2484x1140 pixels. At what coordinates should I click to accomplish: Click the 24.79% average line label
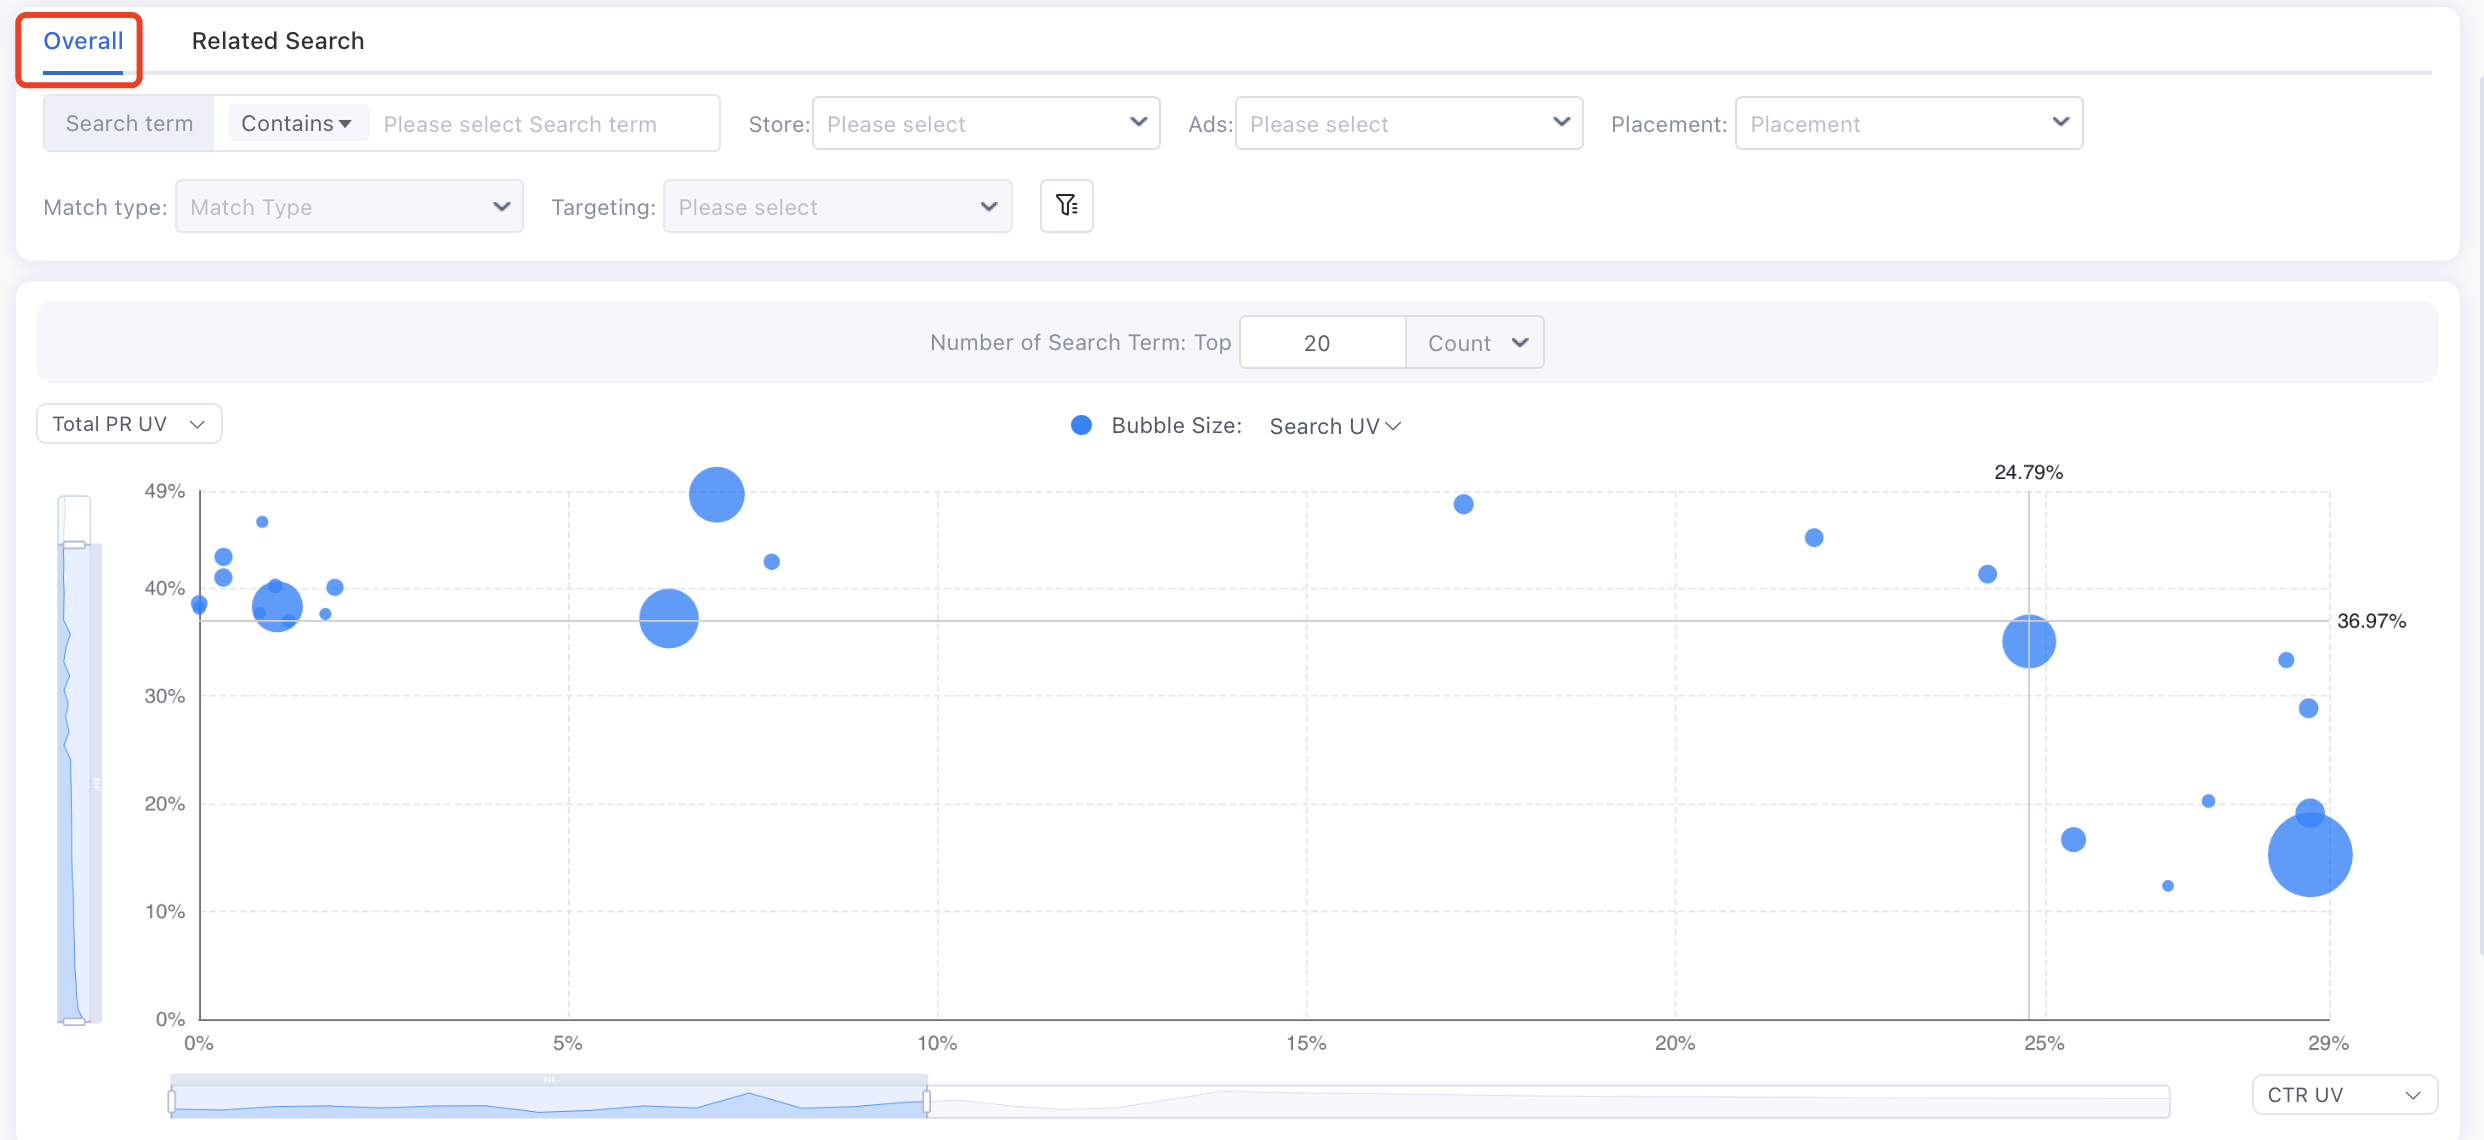coord(2028,472)
